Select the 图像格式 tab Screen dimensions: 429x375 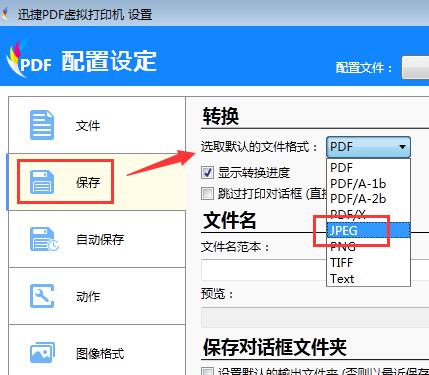pyautogui.click(x=97, y=350)
